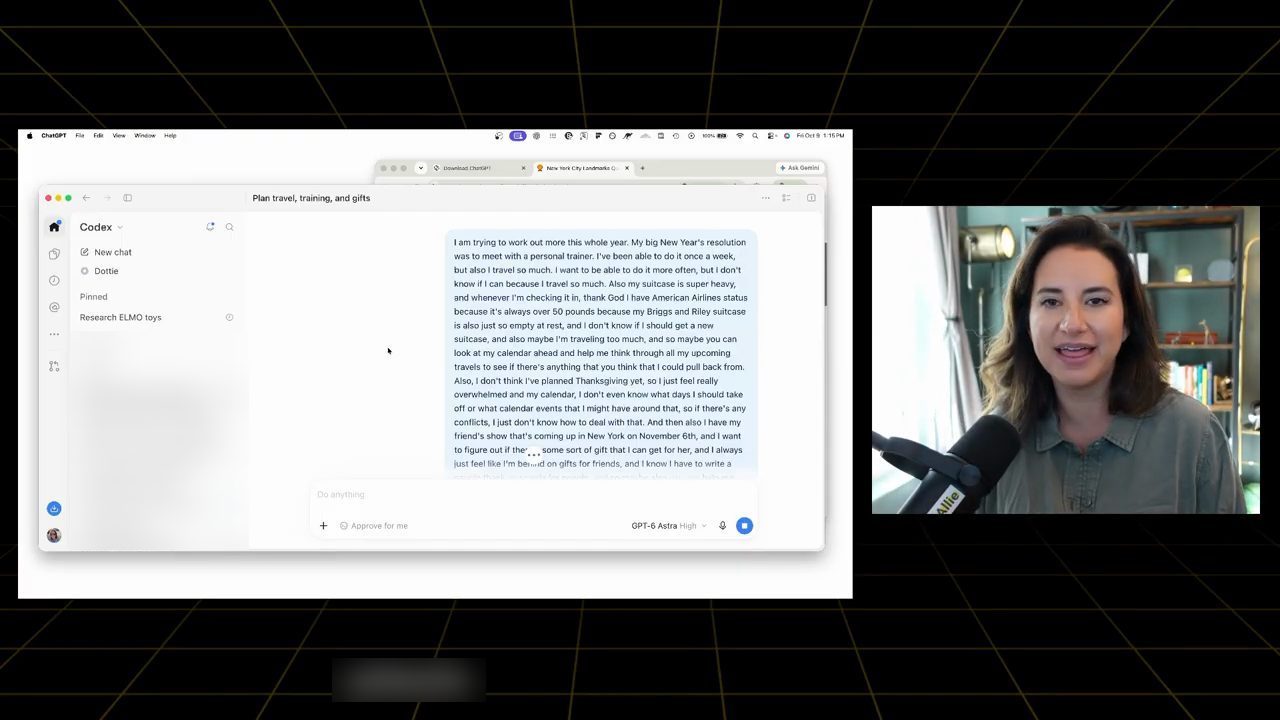Image resolution: width=1280 pixels, height=720 pixels.
Task: Open the Home icon in sidebar rail
Action: click(54, 227)
